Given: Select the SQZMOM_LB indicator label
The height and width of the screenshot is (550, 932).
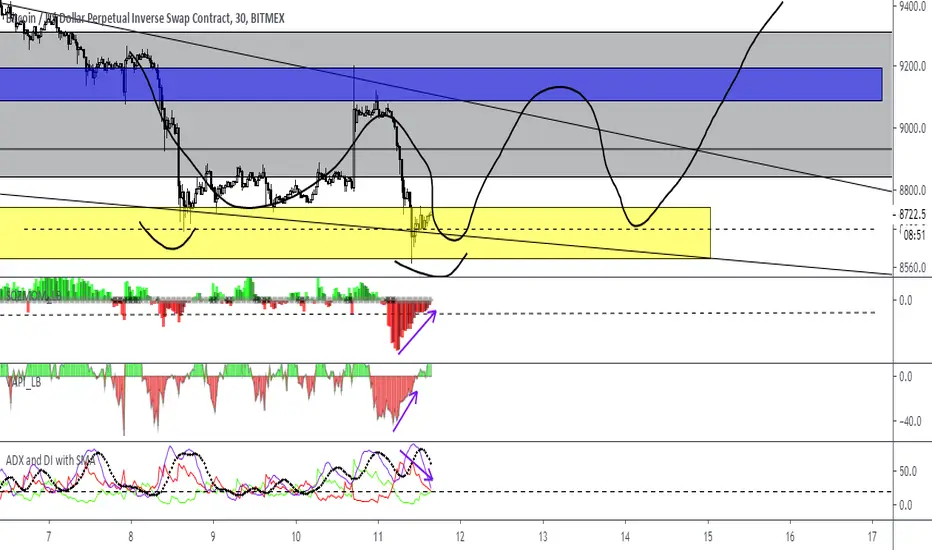Looking at the screenshot, I should coord(33,296).
